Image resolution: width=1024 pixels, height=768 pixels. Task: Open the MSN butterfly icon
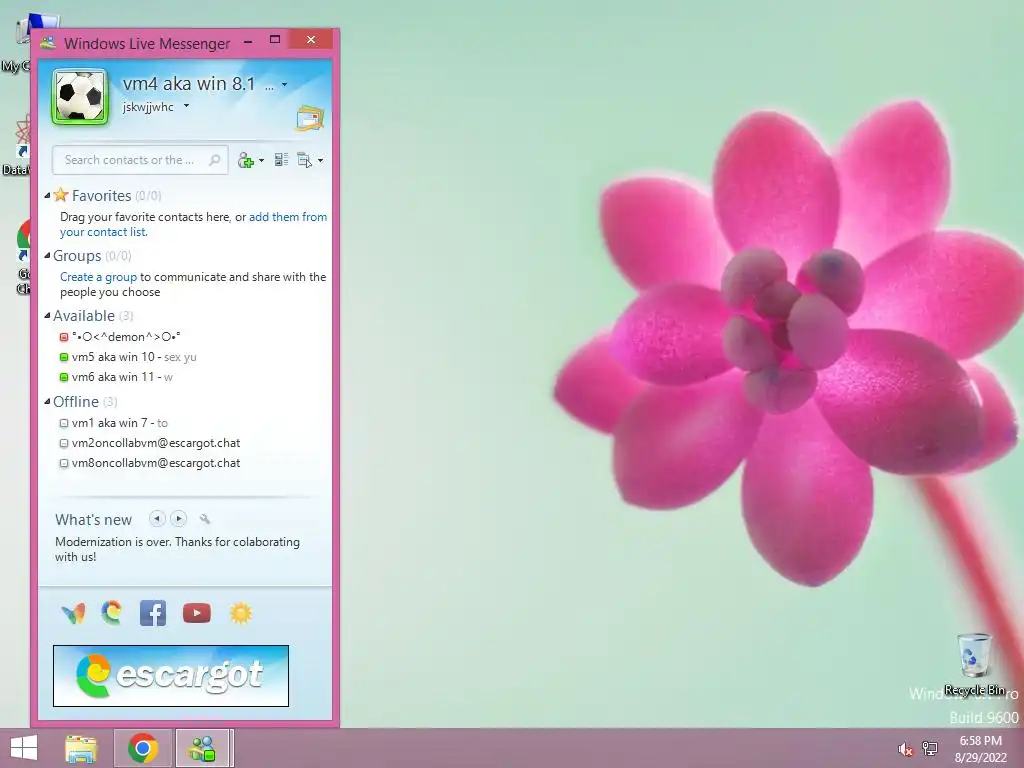73,613
